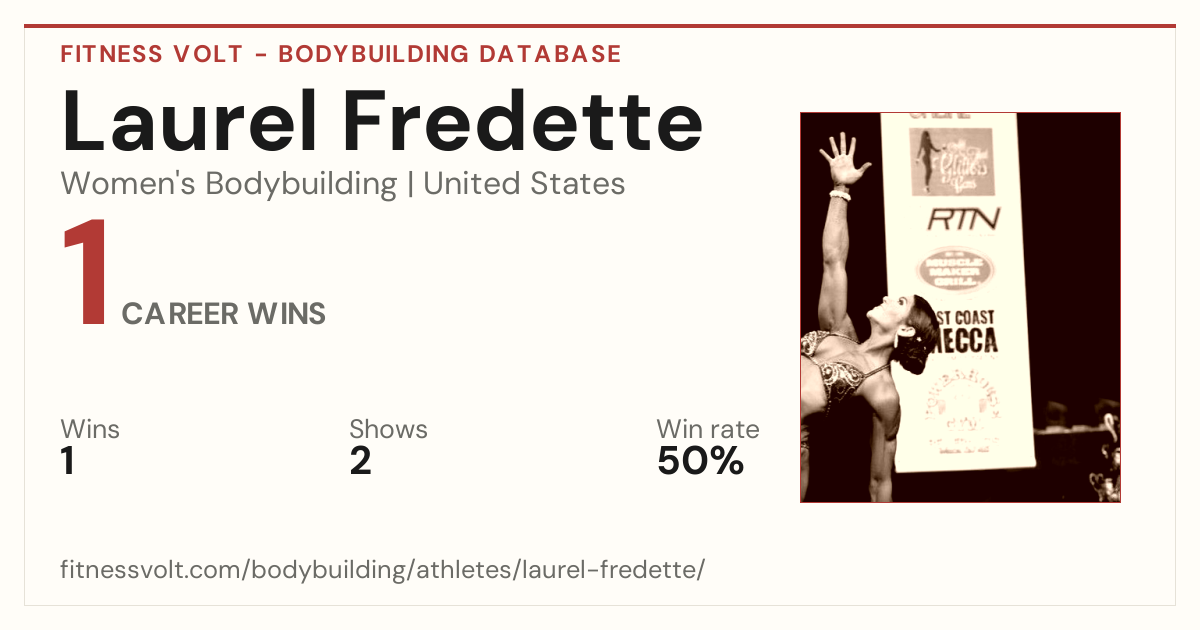The height and width of the screenshot is (630, 1200).
Task: Select the Laurel Fredette name heading
Action: 382,122
